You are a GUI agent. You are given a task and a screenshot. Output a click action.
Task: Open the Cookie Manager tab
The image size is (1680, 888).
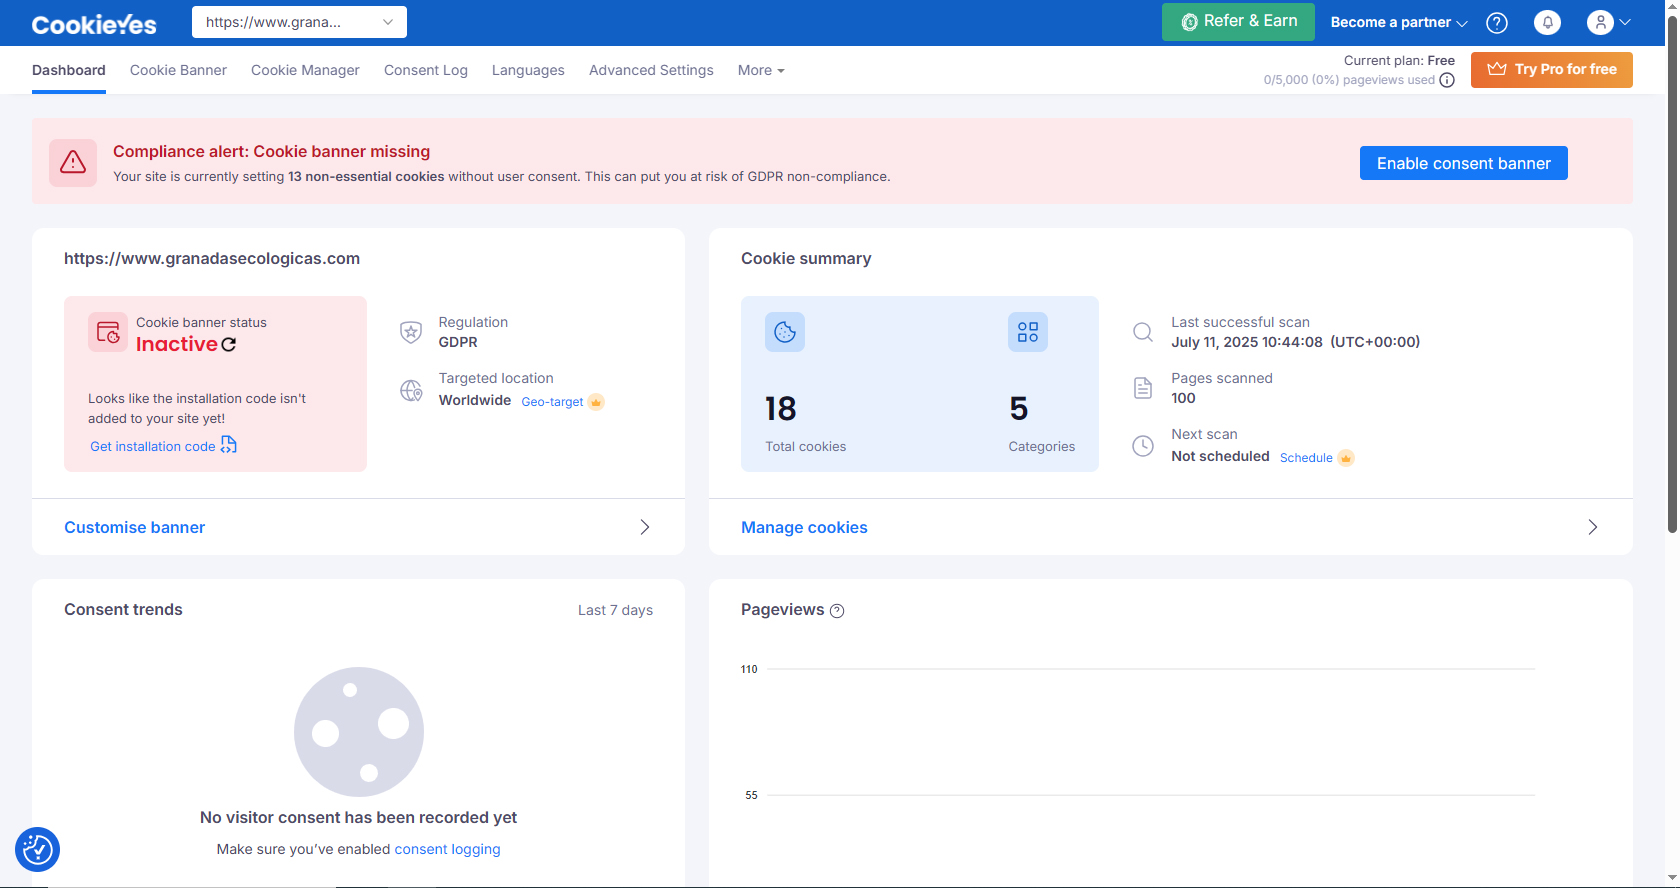click(305, 70)
